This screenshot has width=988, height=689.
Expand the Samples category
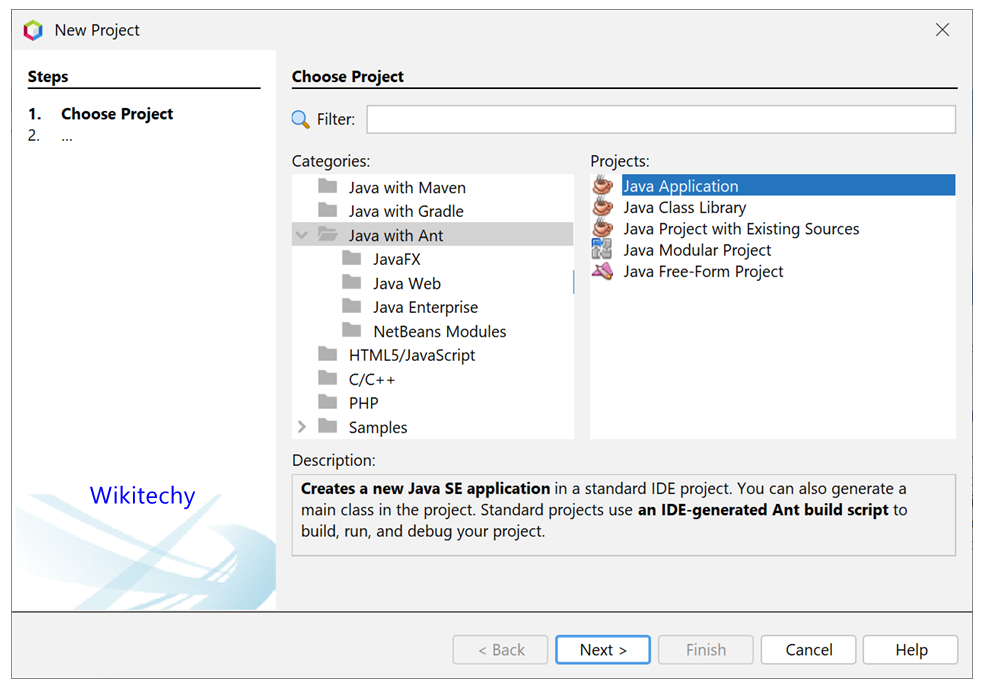[x=302, y=426]
